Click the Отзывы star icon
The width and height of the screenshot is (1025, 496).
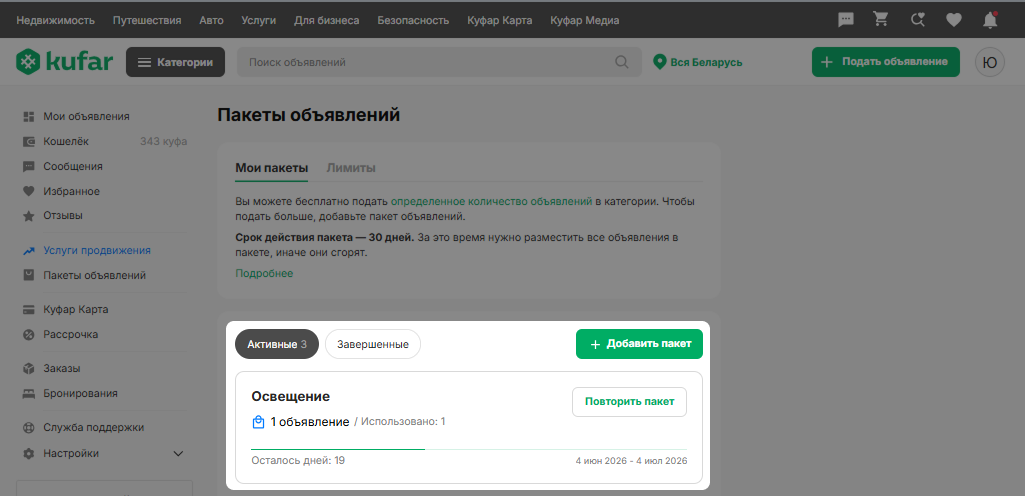pos(28,216)
